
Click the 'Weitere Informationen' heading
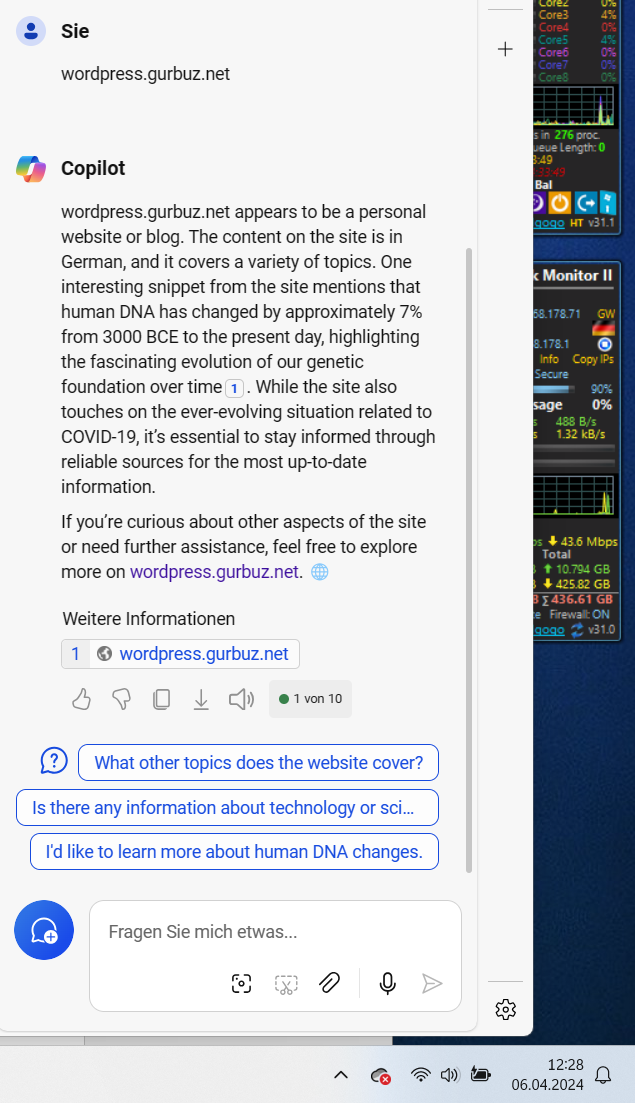coord(148,619)
